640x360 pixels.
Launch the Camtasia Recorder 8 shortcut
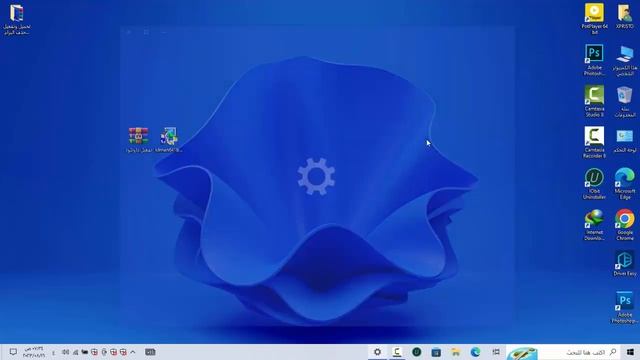(x=594, y=142)
